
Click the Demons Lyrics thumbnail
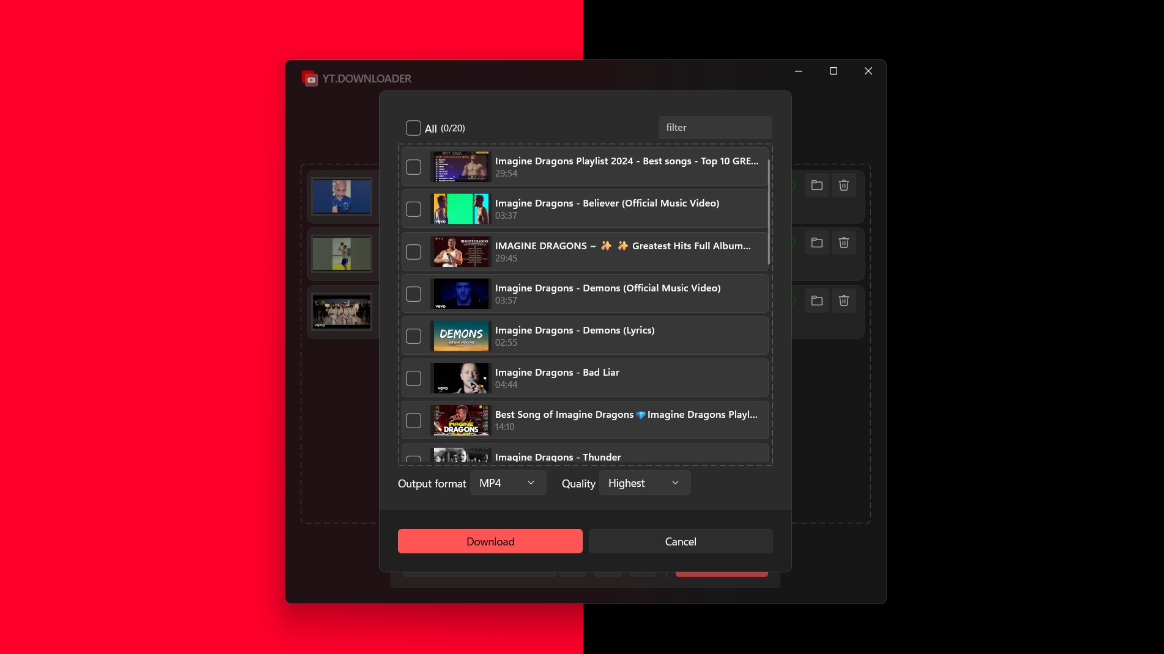(461, 336)
